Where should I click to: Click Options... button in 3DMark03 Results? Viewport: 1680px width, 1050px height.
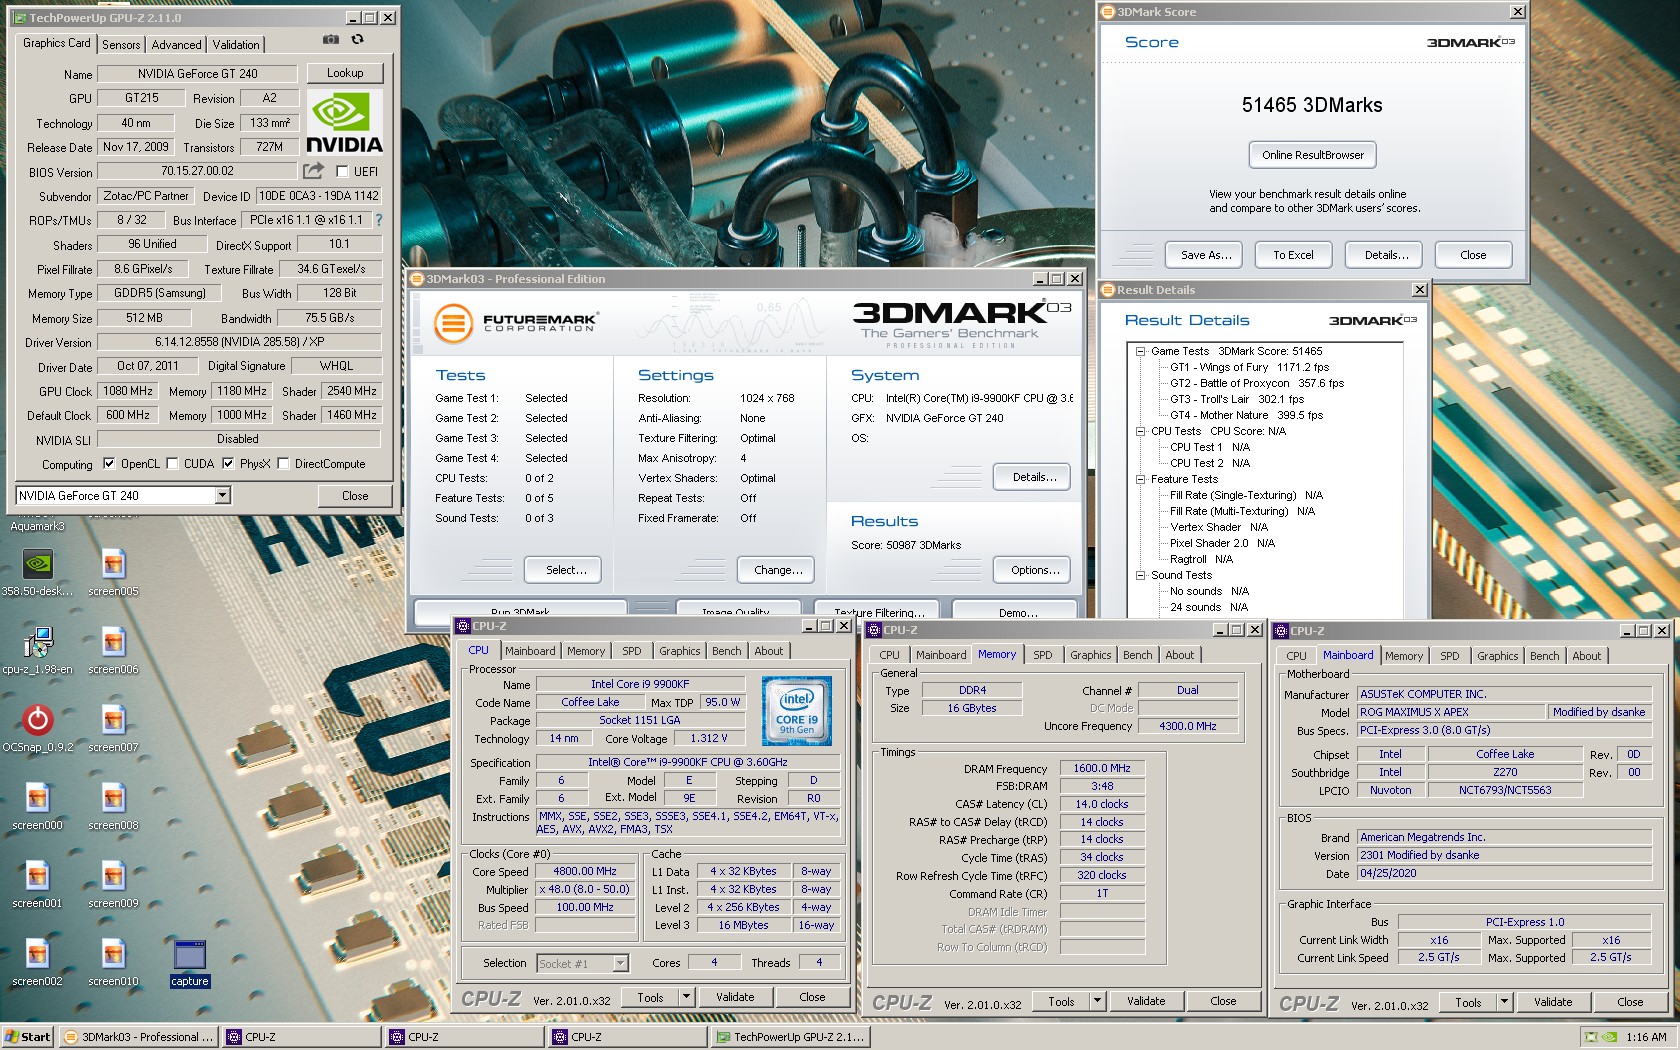[x=1032, y=570]
